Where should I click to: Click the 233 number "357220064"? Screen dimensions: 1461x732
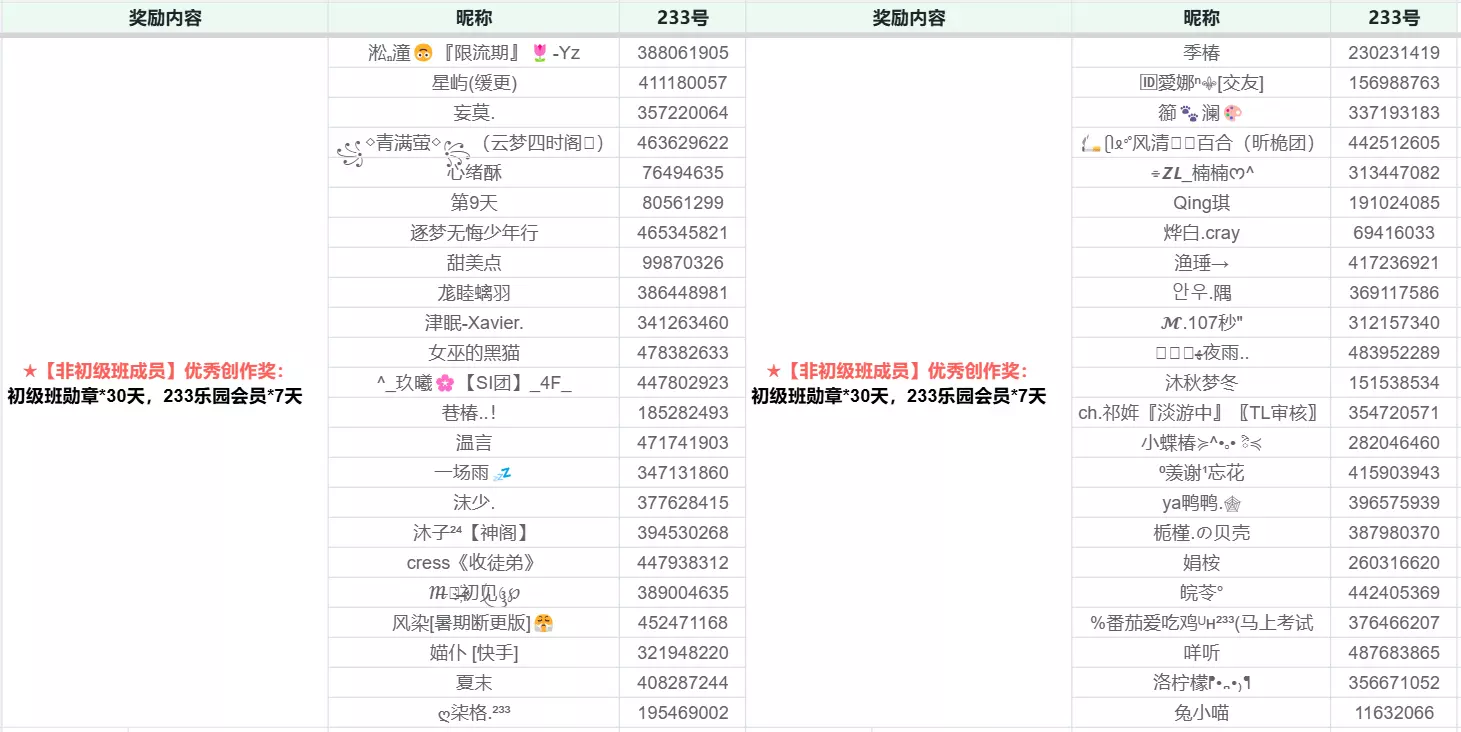(x=683, y=113)
